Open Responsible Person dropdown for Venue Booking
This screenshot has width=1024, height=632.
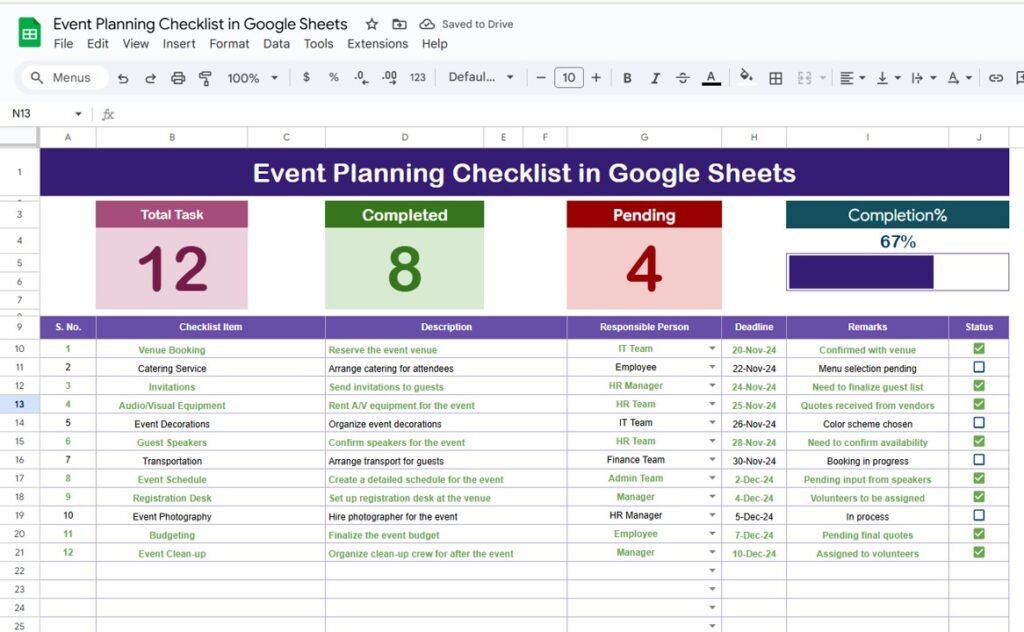click(x=712, y=349)
